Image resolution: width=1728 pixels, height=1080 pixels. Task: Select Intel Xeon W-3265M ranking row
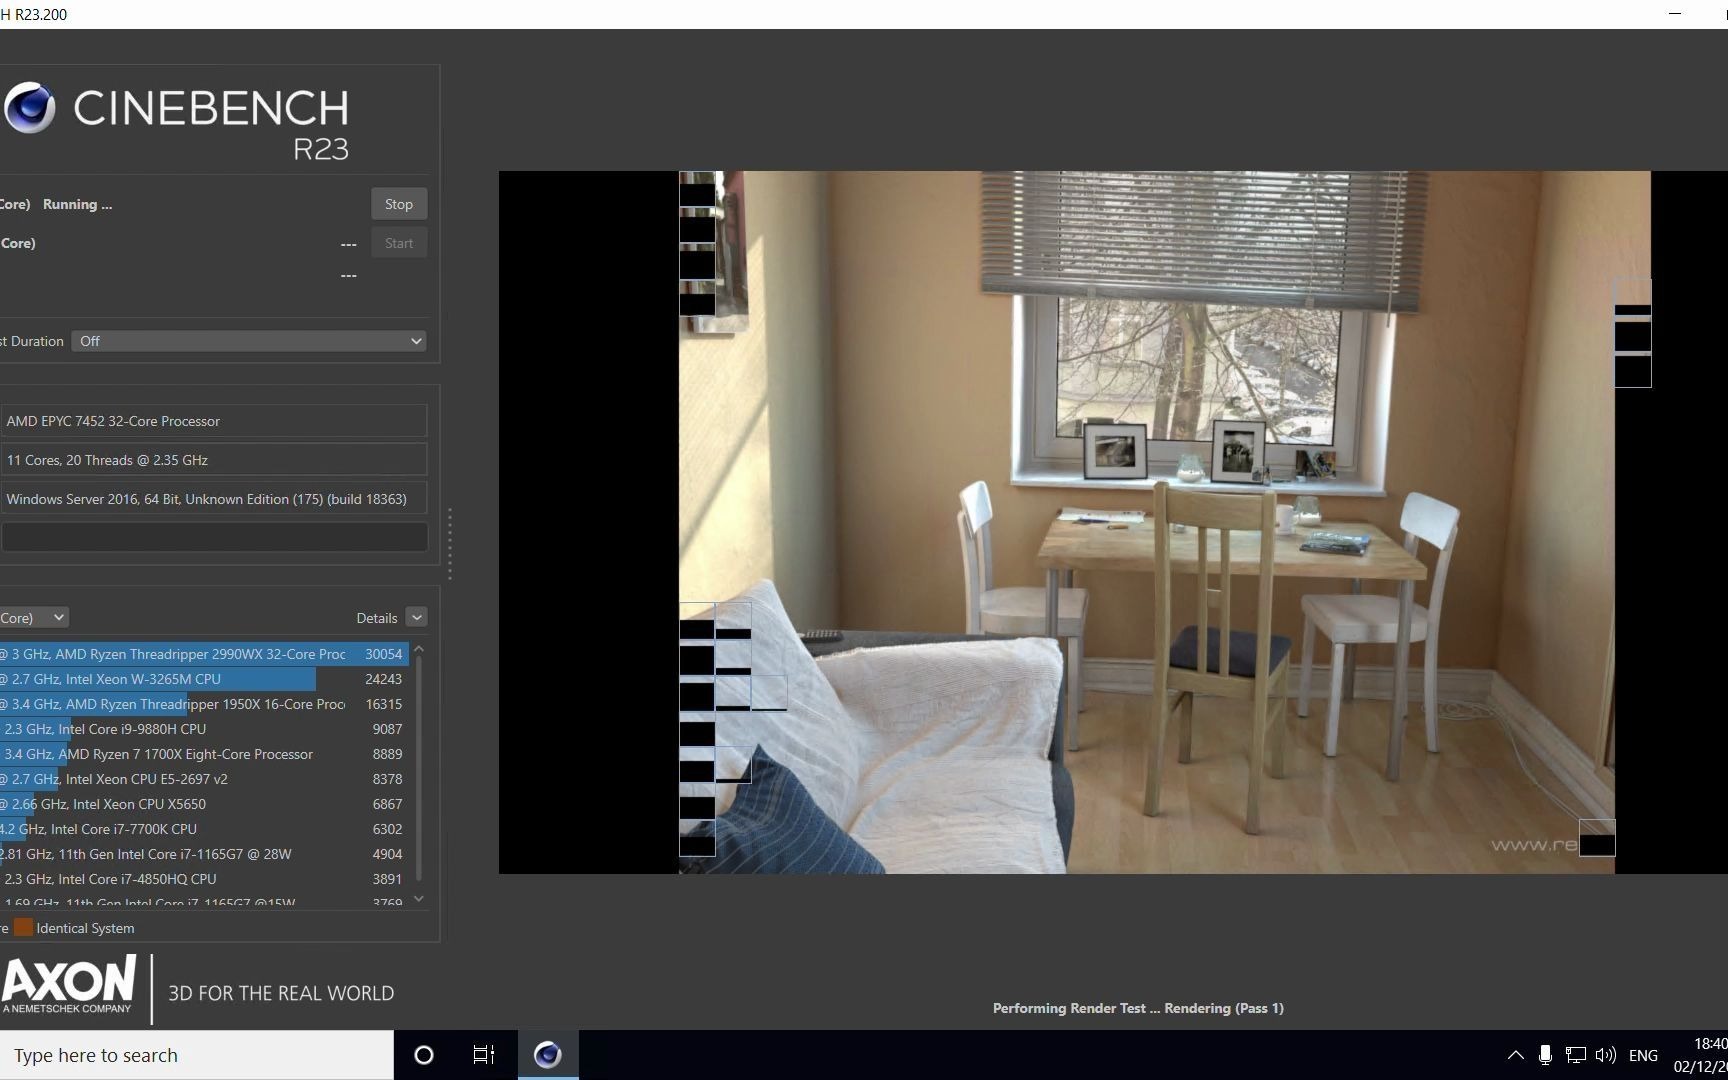coord(204,679)
